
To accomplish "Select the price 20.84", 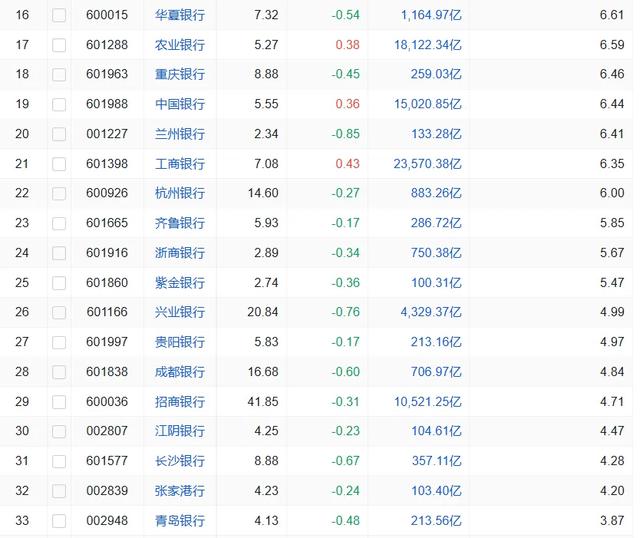I will (263, 312).
